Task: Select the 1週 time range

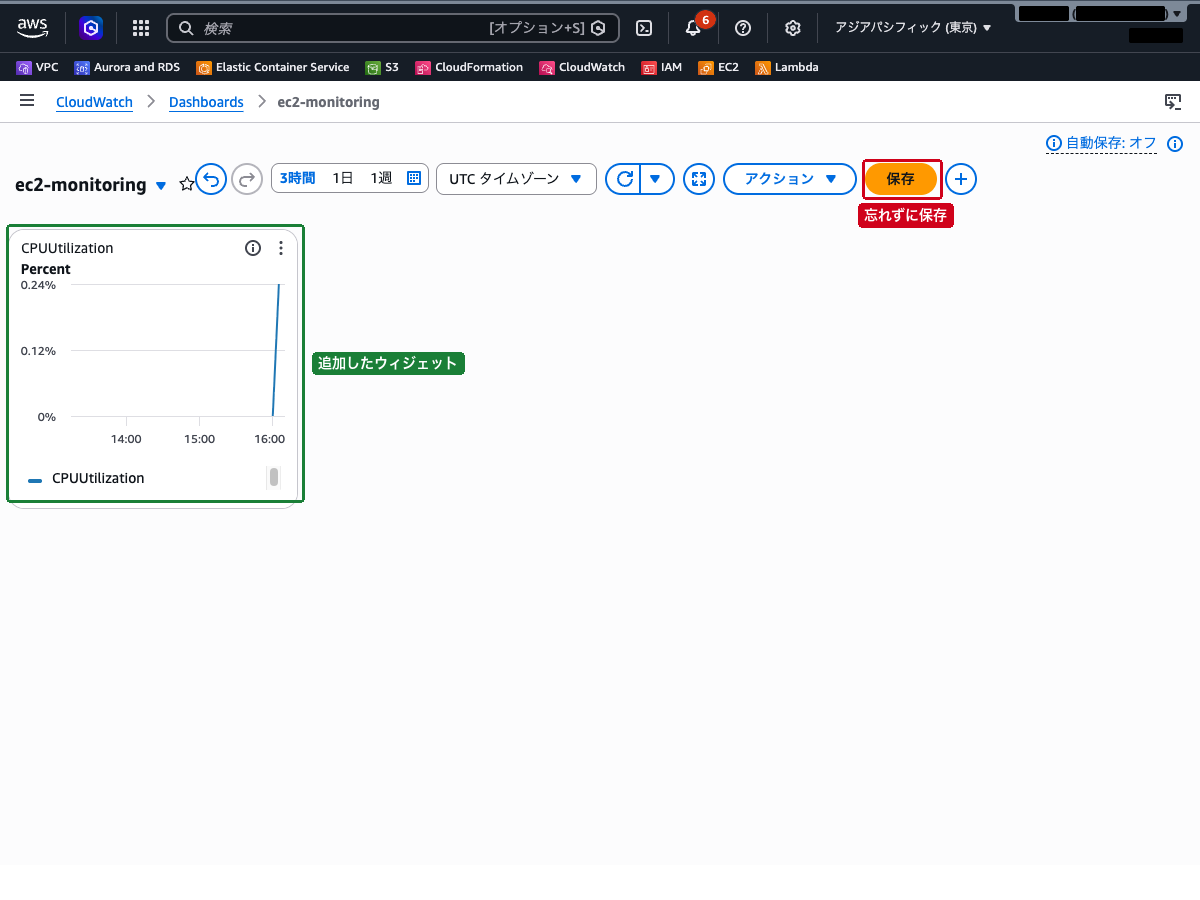Action: click(381, 178)
